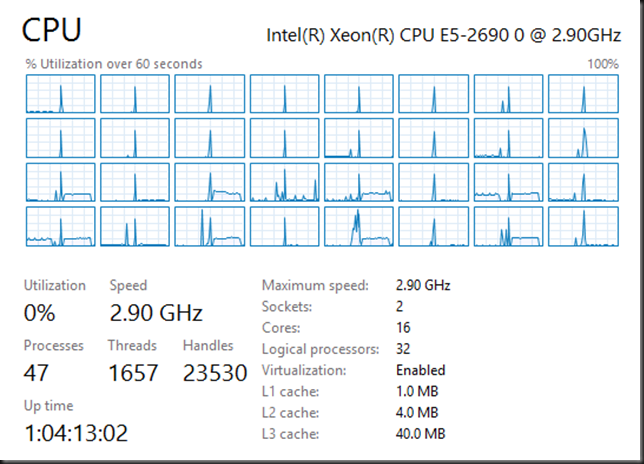Click the first logical processor graph

click(60, 94)
